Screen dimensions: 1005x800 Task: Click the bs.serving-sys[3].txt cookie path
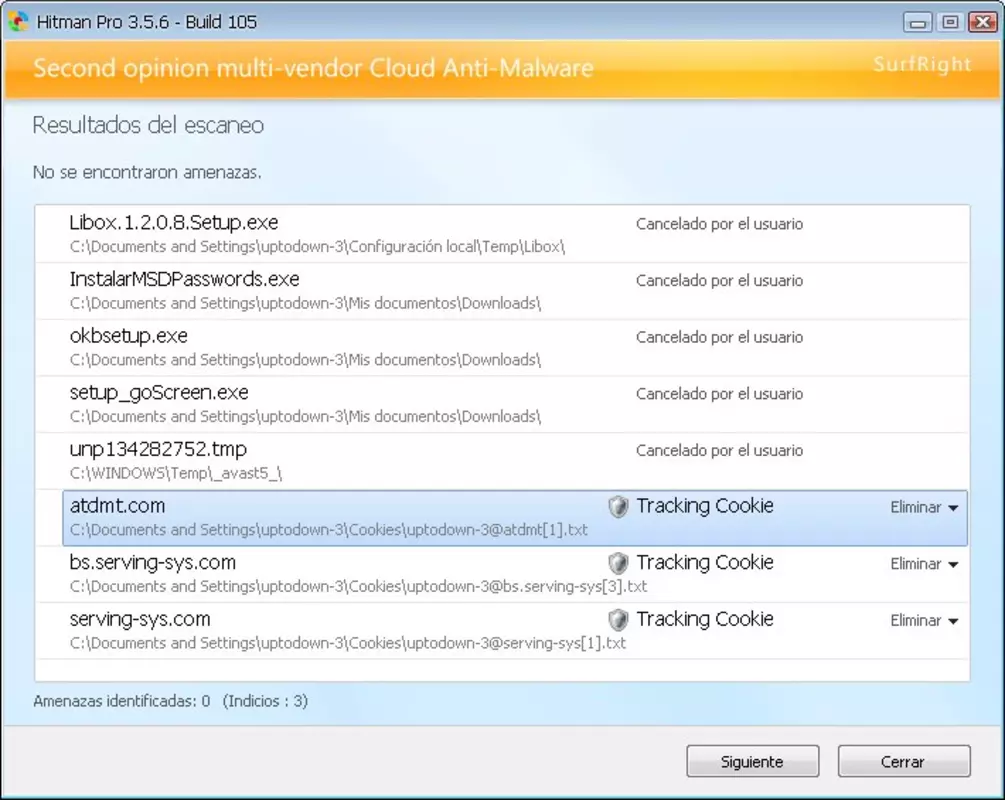tap(358, 587)
